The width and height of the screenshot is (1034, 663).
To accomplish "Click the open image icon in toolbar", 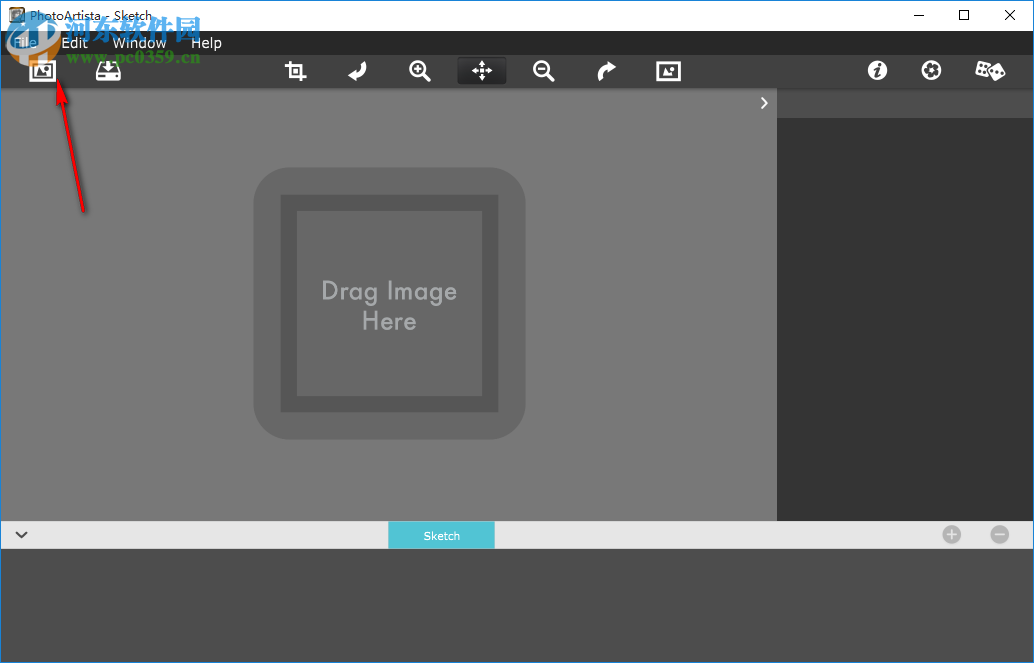I will tap(42, 71).
